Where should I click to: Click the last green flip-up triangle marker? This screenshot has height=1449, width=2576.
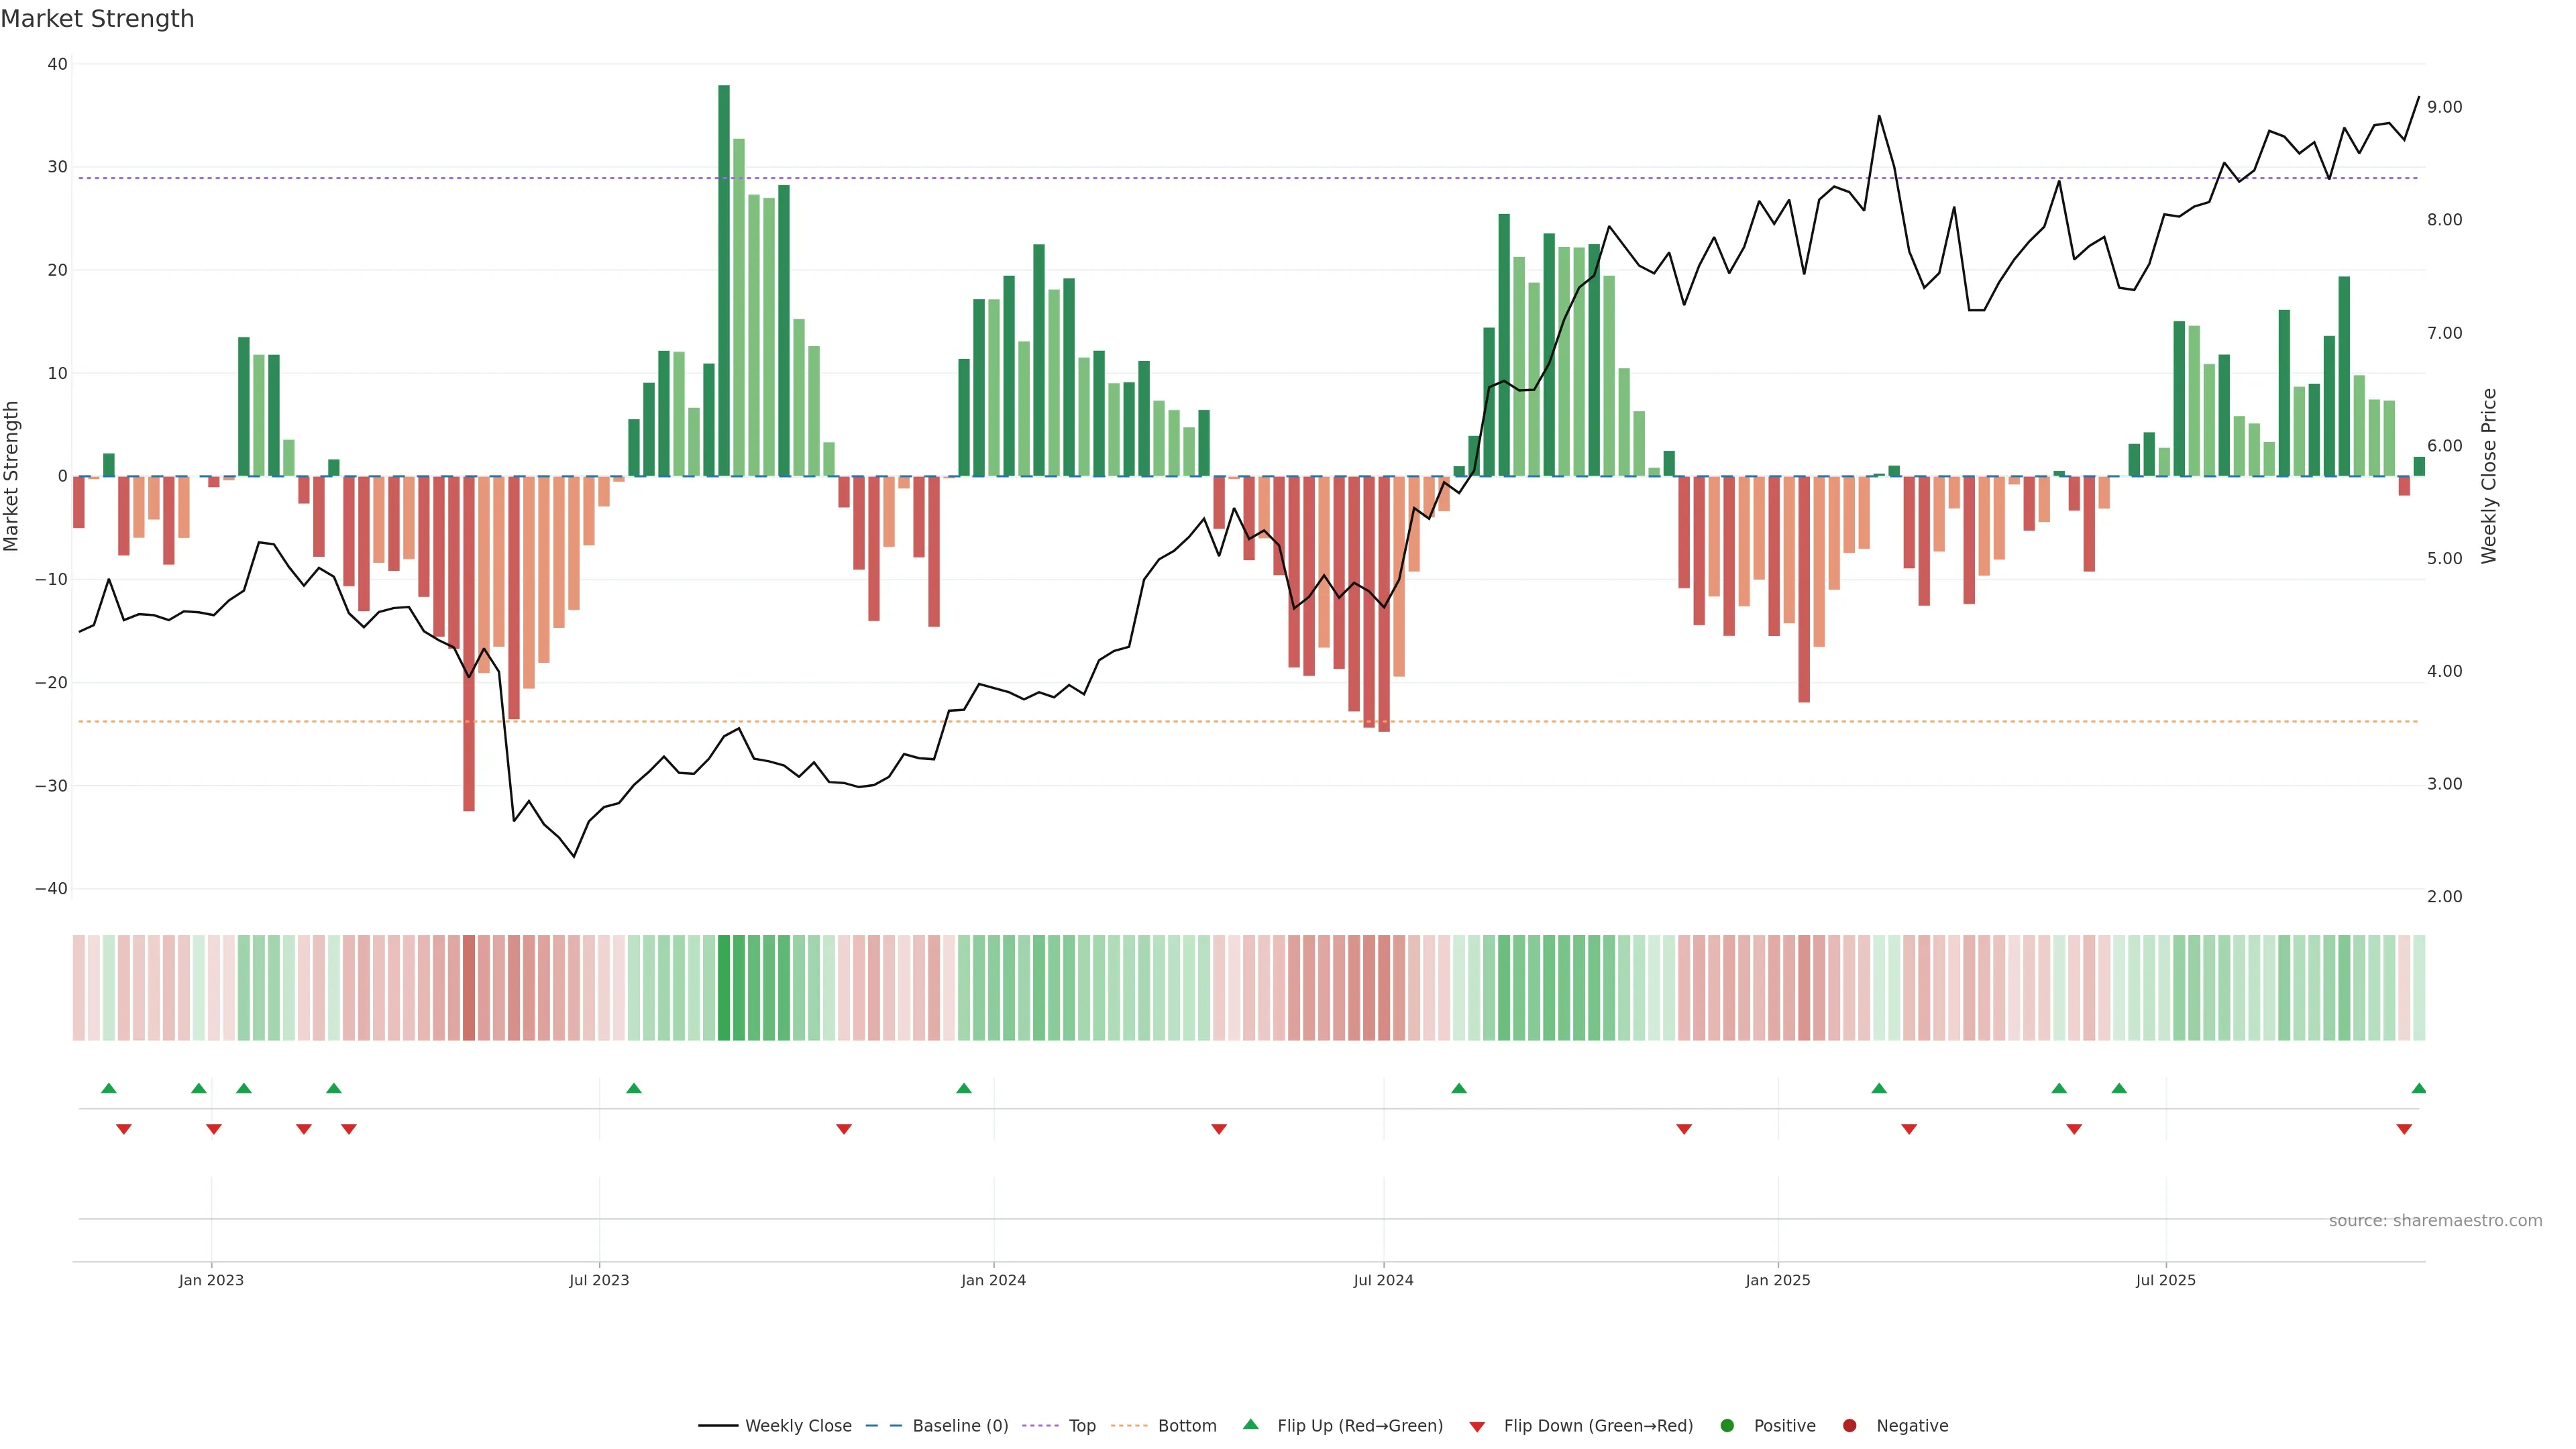(x=2418, y=1088)
